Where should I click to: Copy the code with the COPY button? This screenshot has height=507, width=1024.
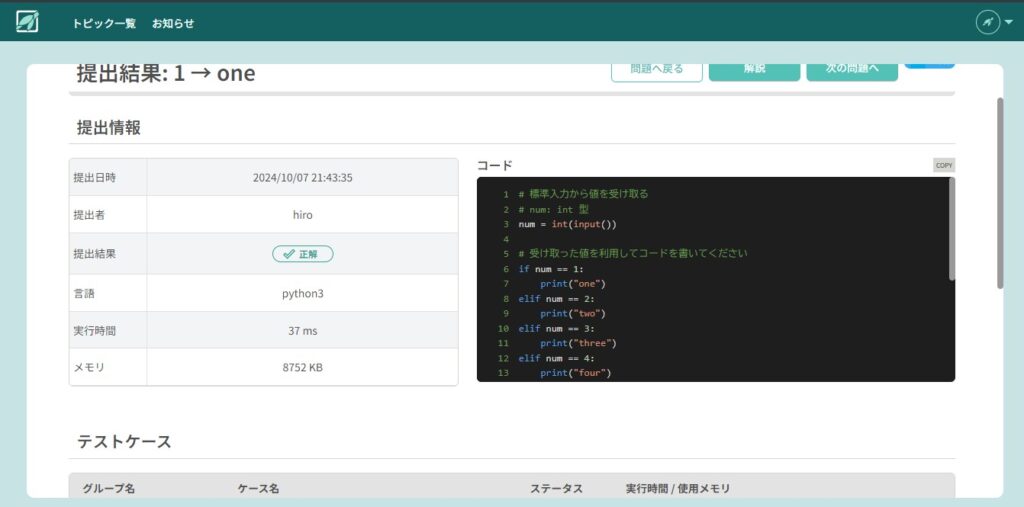pos(943,165)
